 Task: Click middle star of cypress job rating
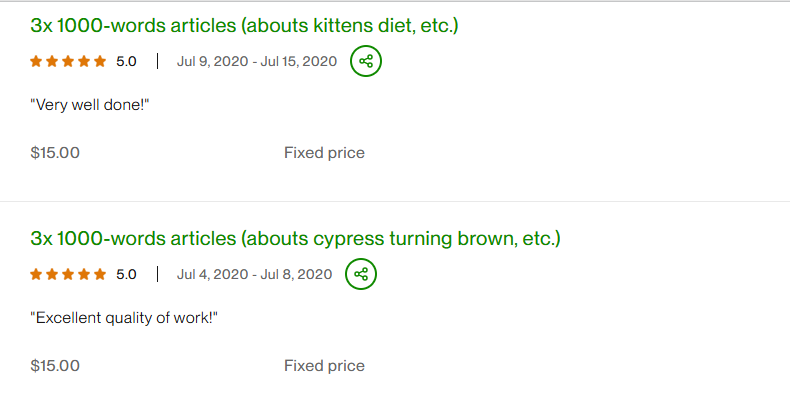(x=68, y=274)
